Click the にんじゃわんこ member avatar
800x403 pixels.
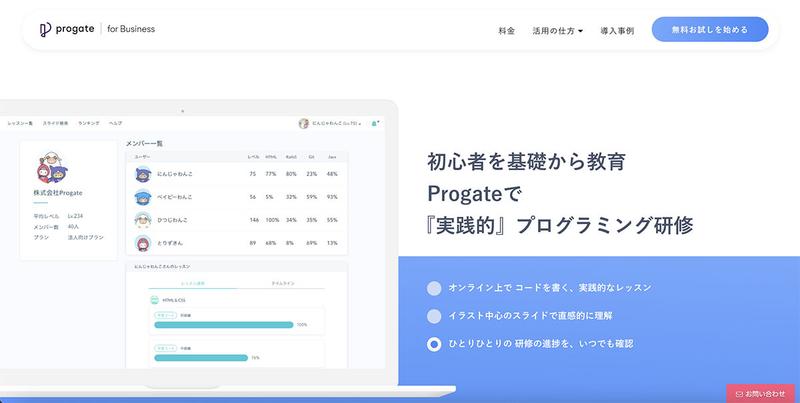[143, 174]
